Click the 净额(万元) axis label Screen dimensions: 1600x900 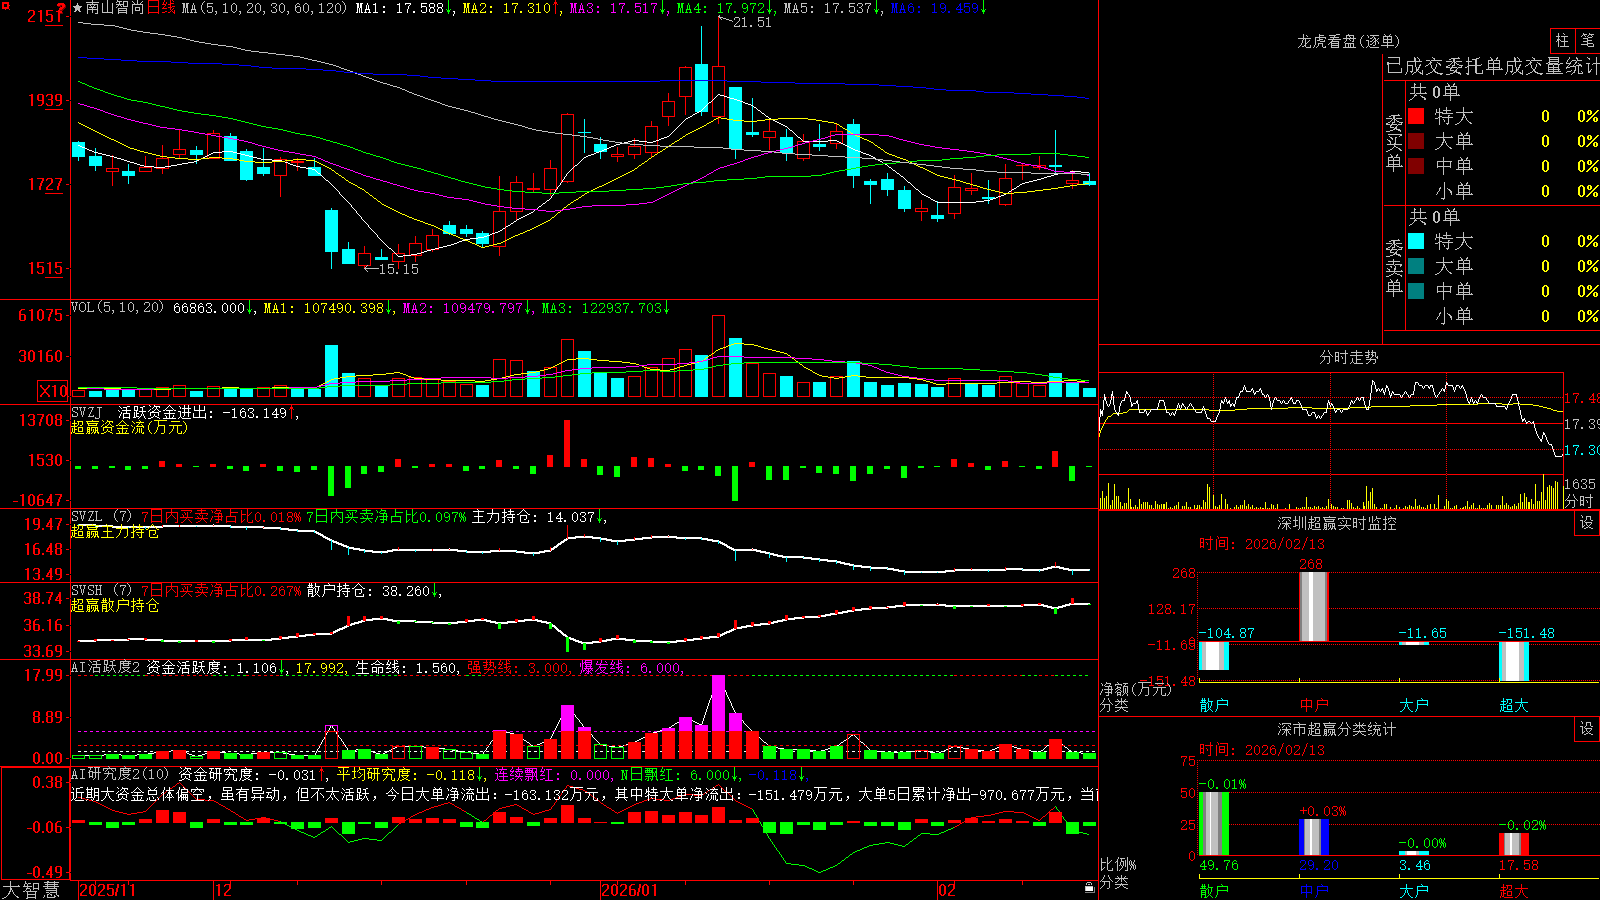[1135, 689]
